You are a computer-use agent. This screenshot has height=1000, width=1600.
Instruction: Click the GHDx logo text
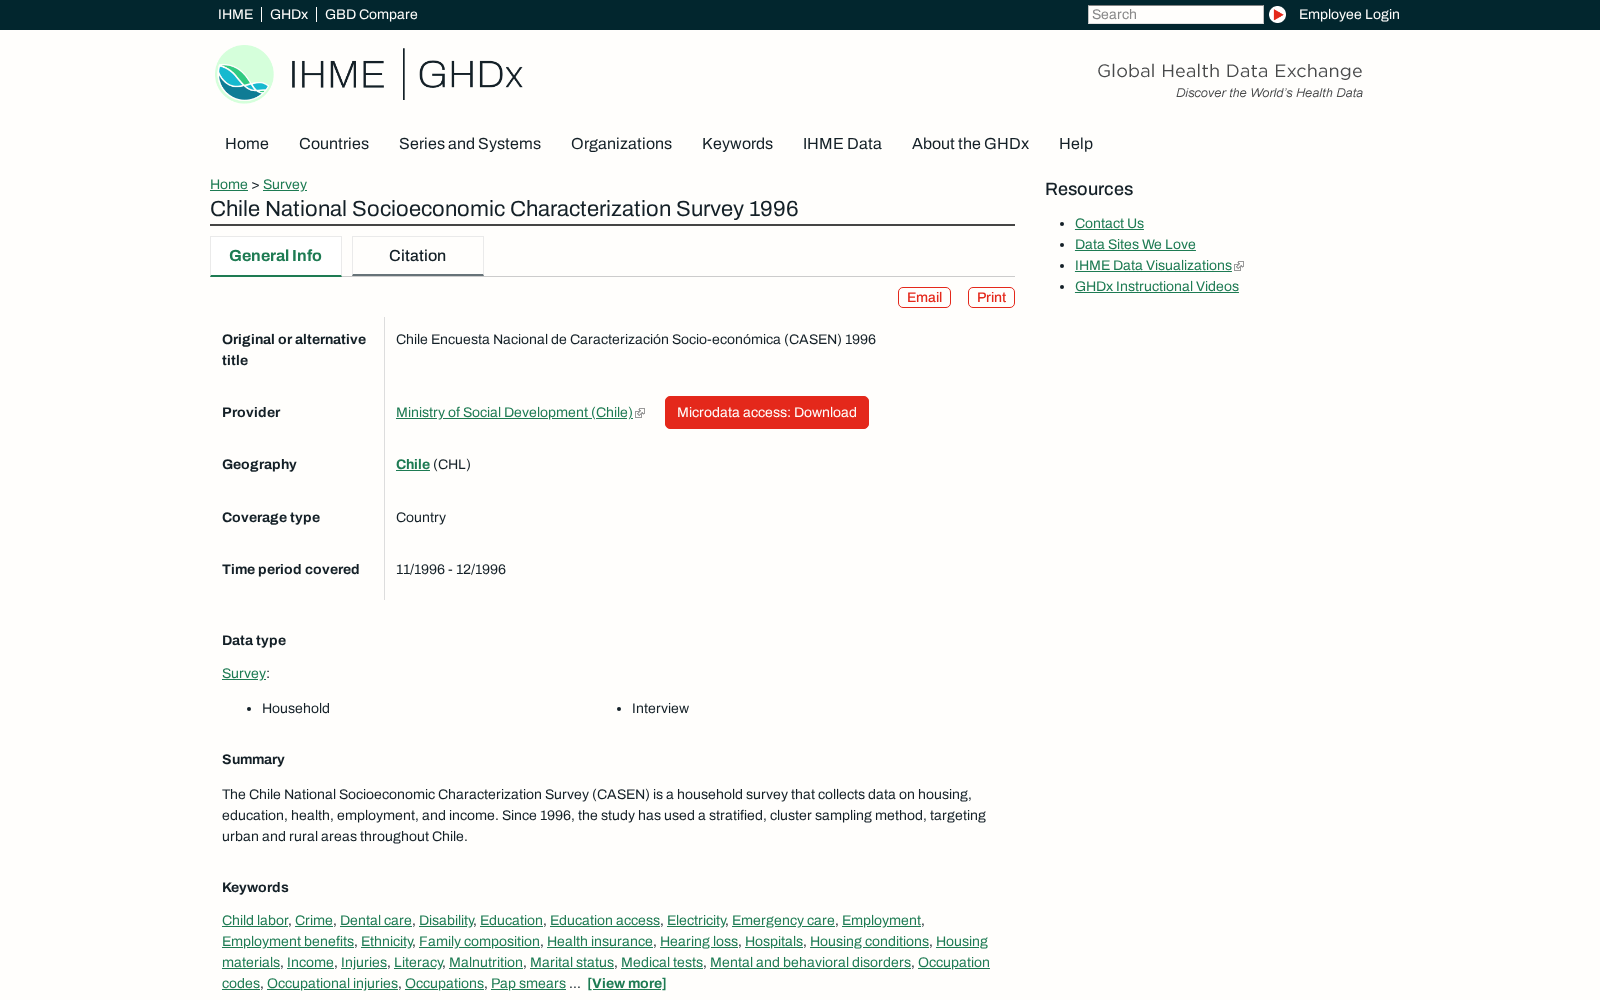click(470, 75)
